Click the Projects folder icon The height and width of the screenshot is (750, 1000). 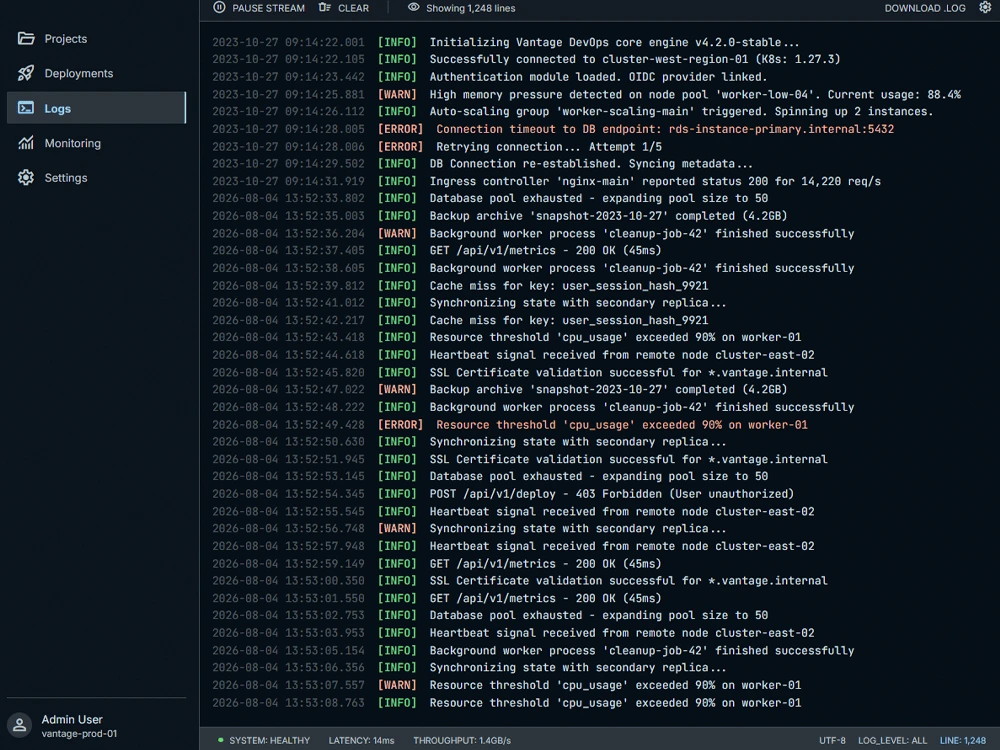tap(26, 38)
